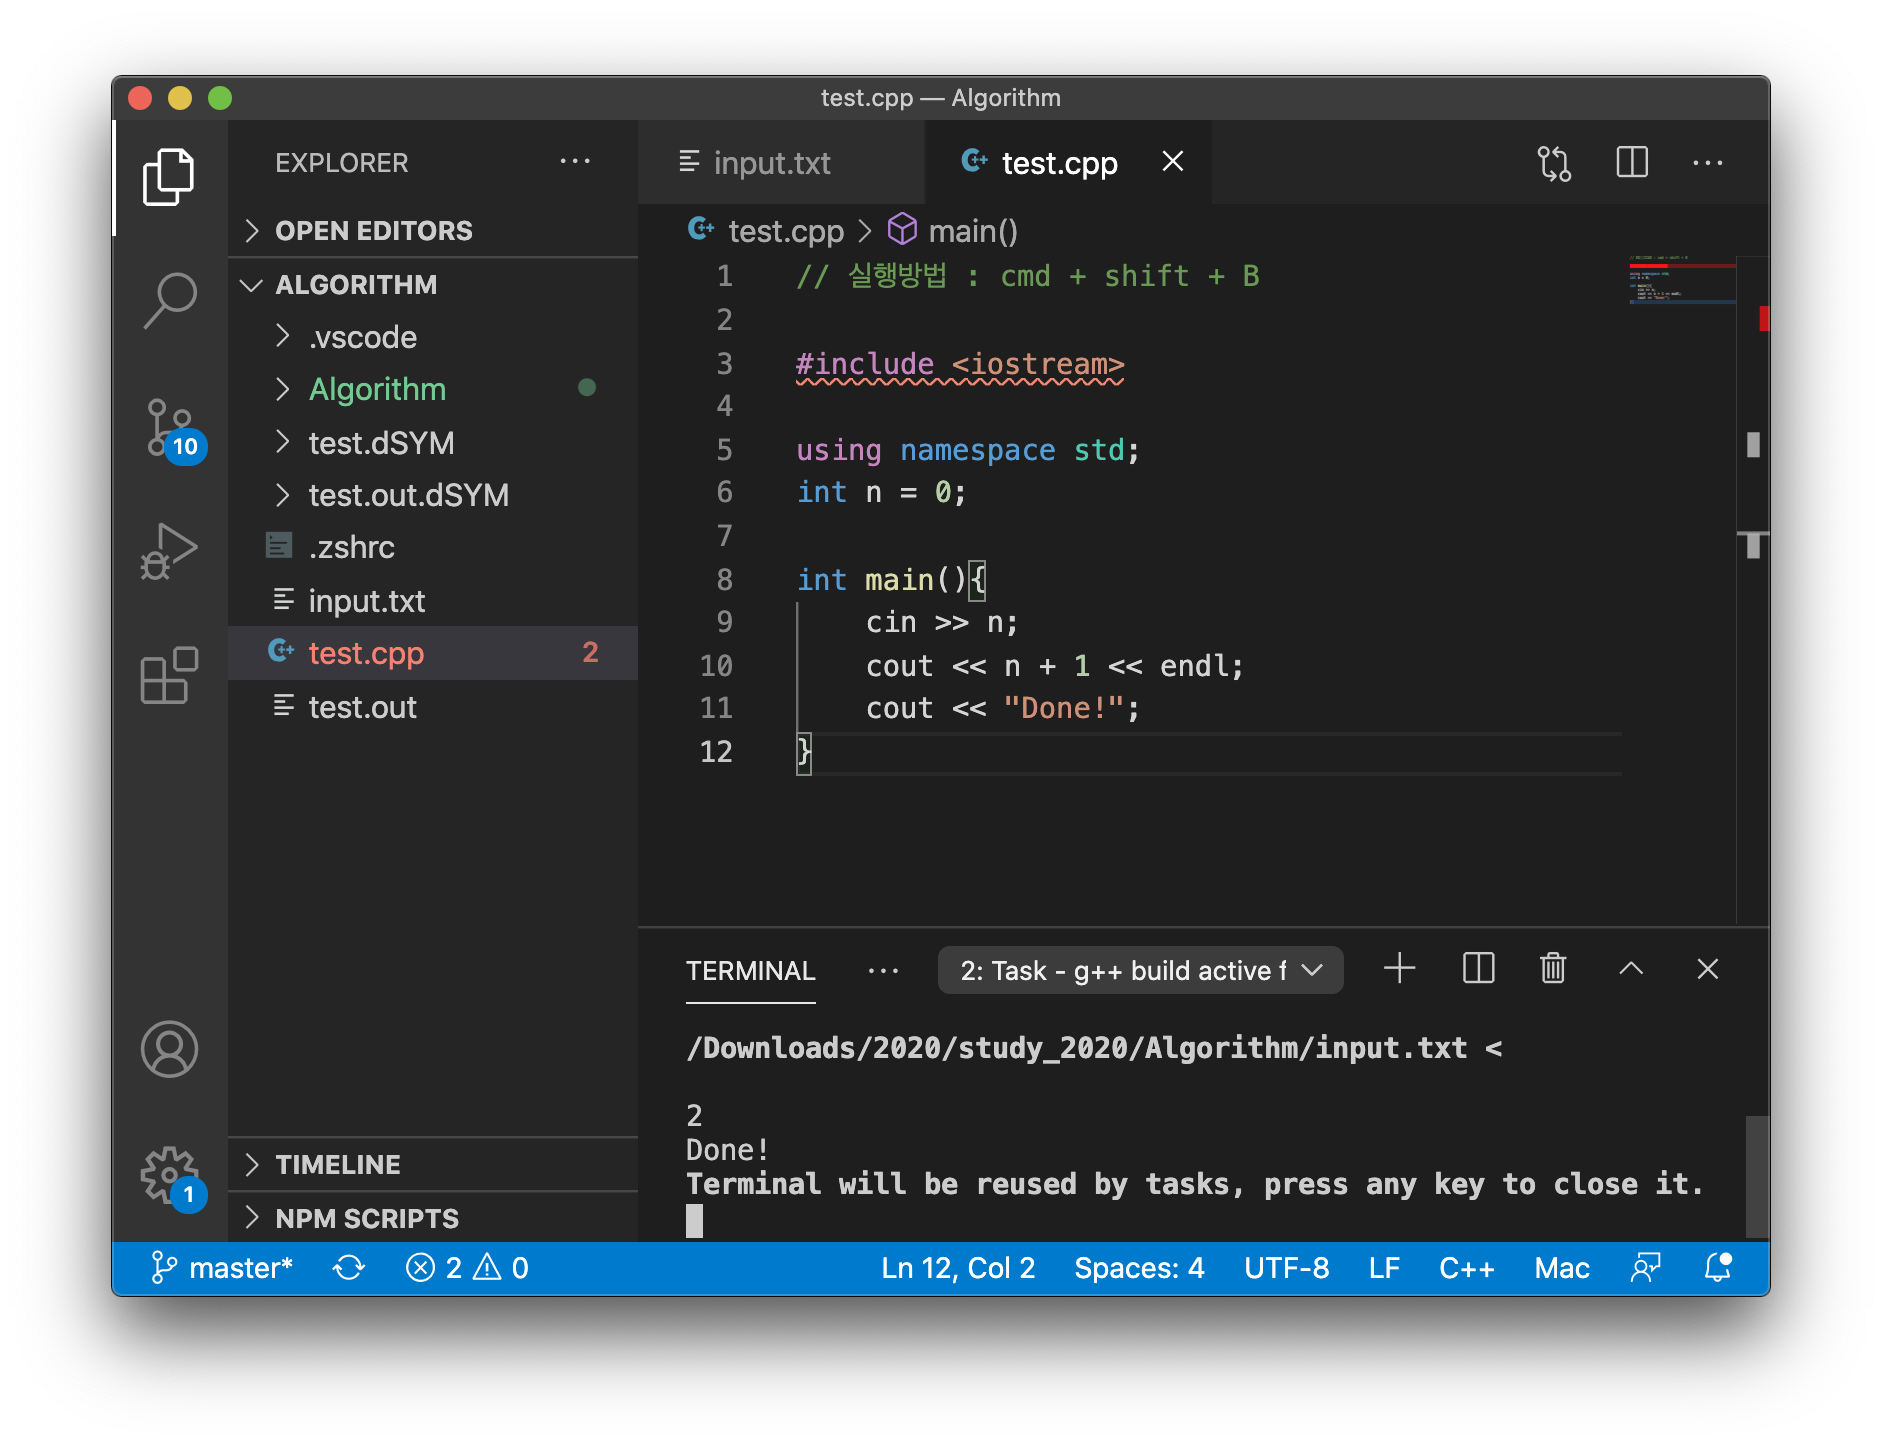Switch to the input.txt tab
Screen dimensions: 1882x1444
(772, 162)
